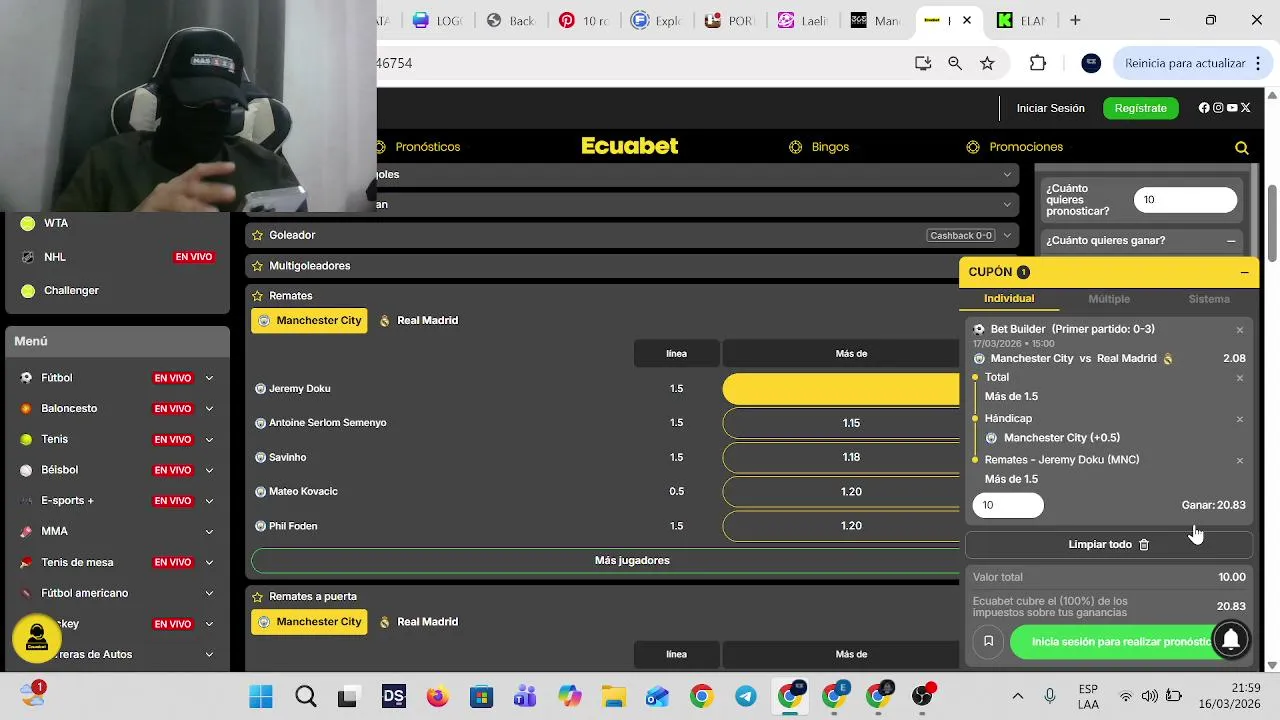Click the Ecuabet logo

coord(630,146)
